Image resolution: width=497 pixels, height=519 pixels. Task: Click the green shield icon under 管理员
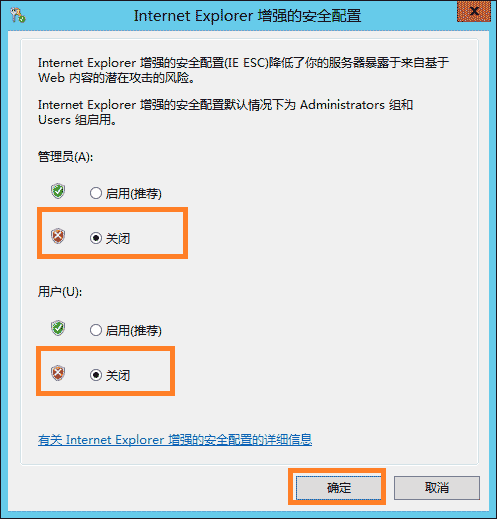[x=58, y=191]
